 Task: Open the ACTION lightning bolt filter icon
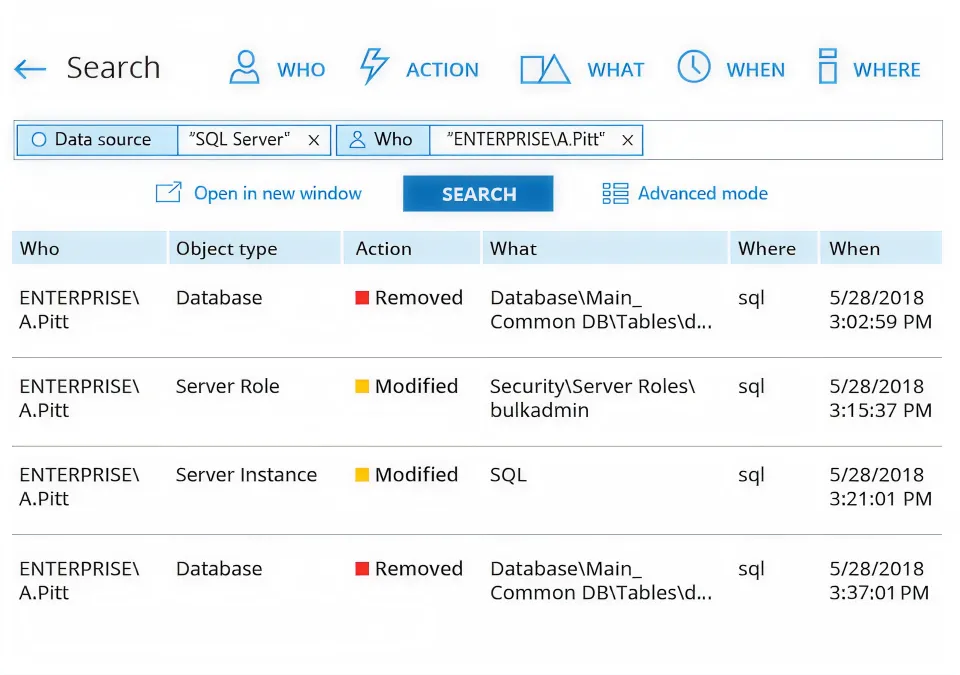tap(375, 66)
